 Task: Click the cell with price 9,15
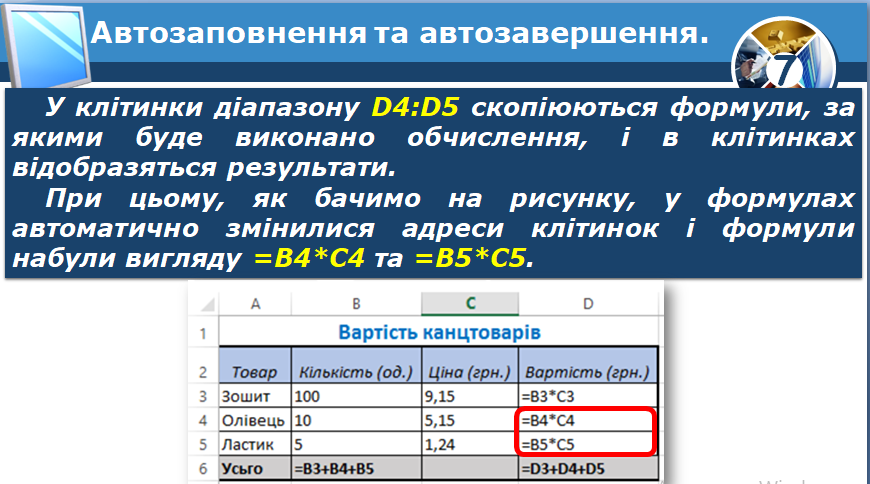(x=470, y=396)
